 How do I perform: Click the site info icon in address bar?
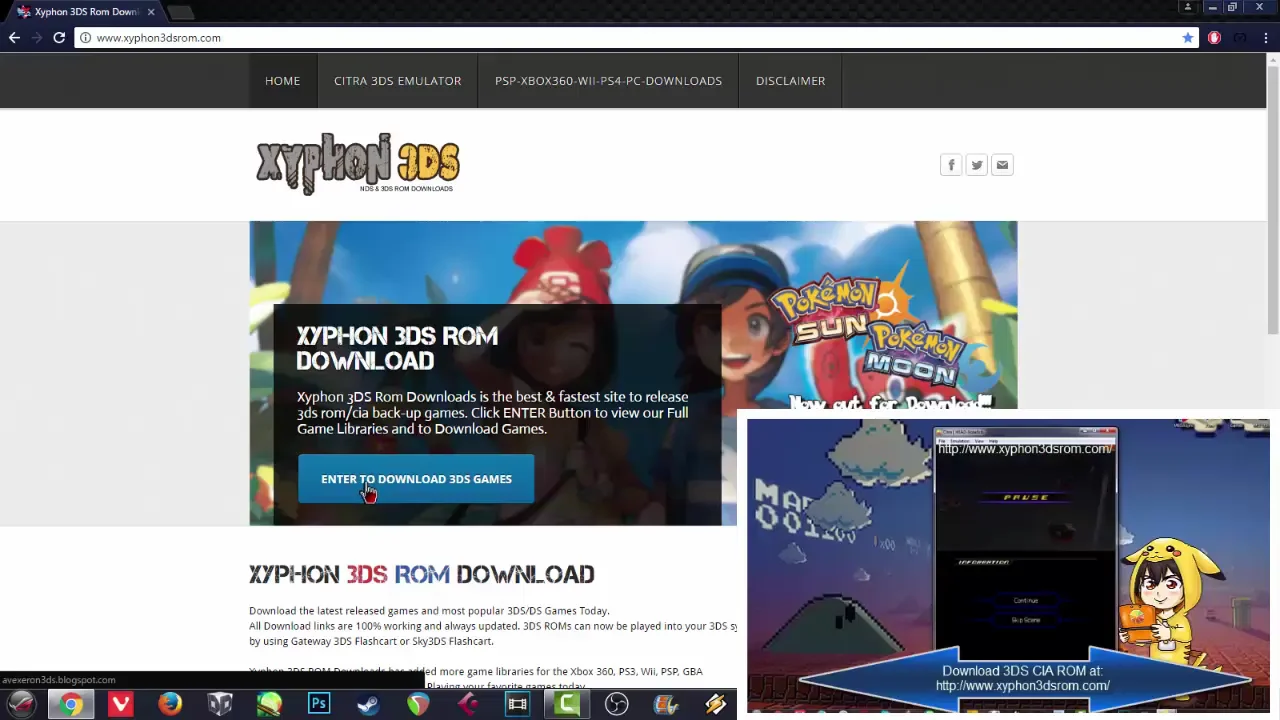point(85,38)
